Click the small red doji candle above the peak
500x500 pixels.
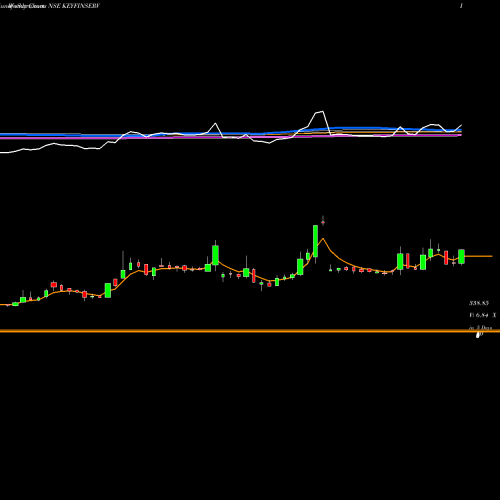(x=323, y=222)
